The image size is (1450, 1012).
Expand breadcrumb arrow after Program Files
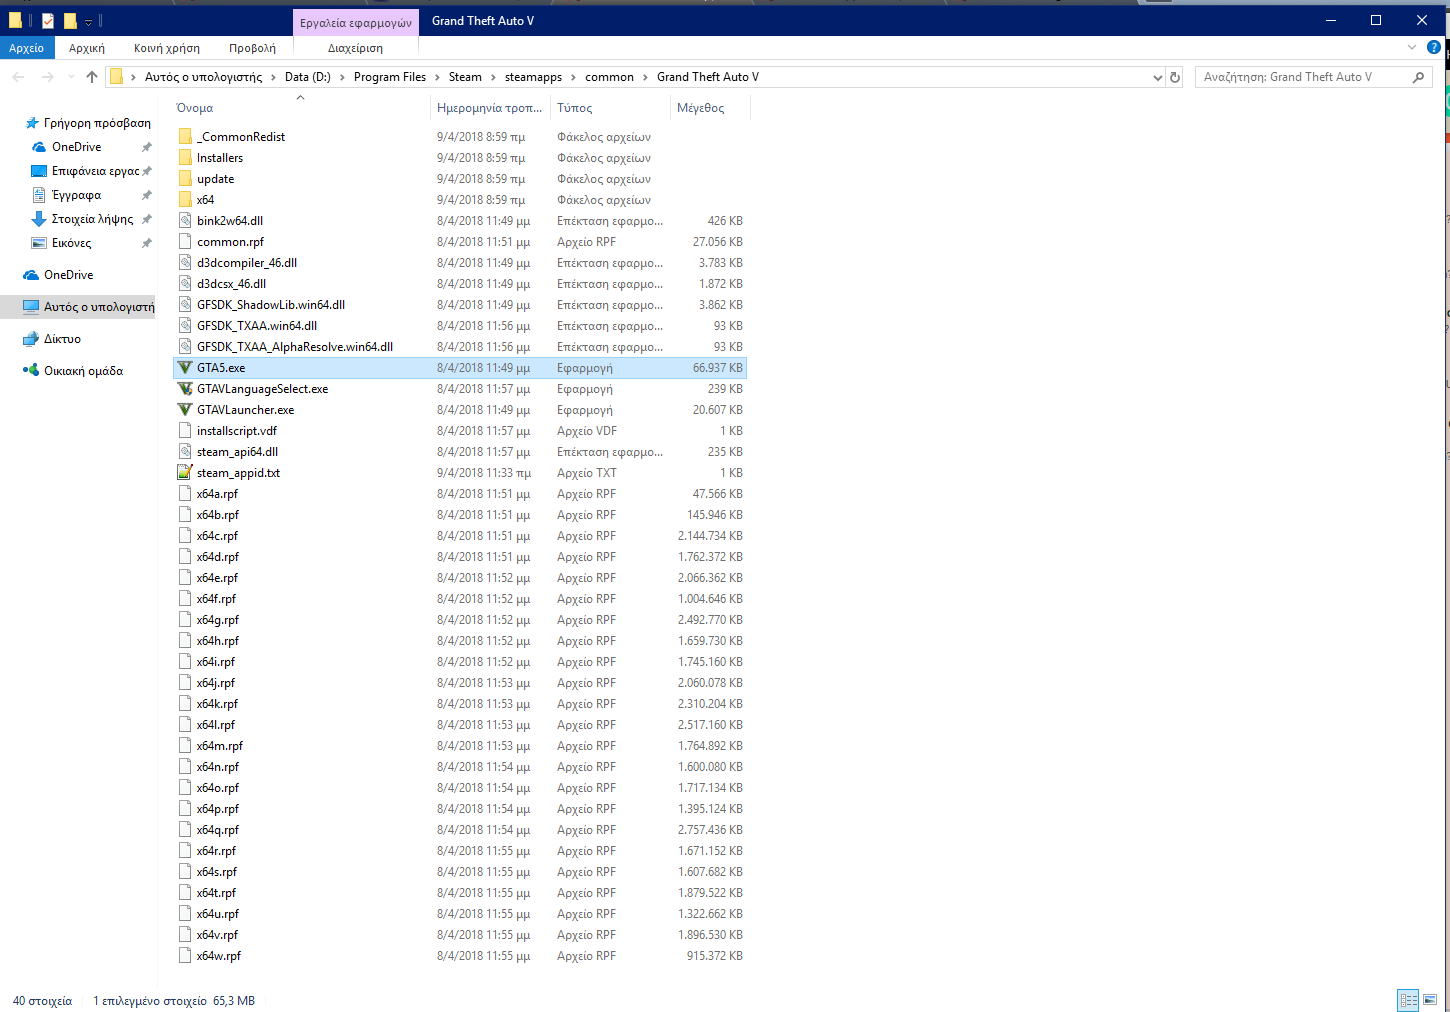click(x=437, y=77)
